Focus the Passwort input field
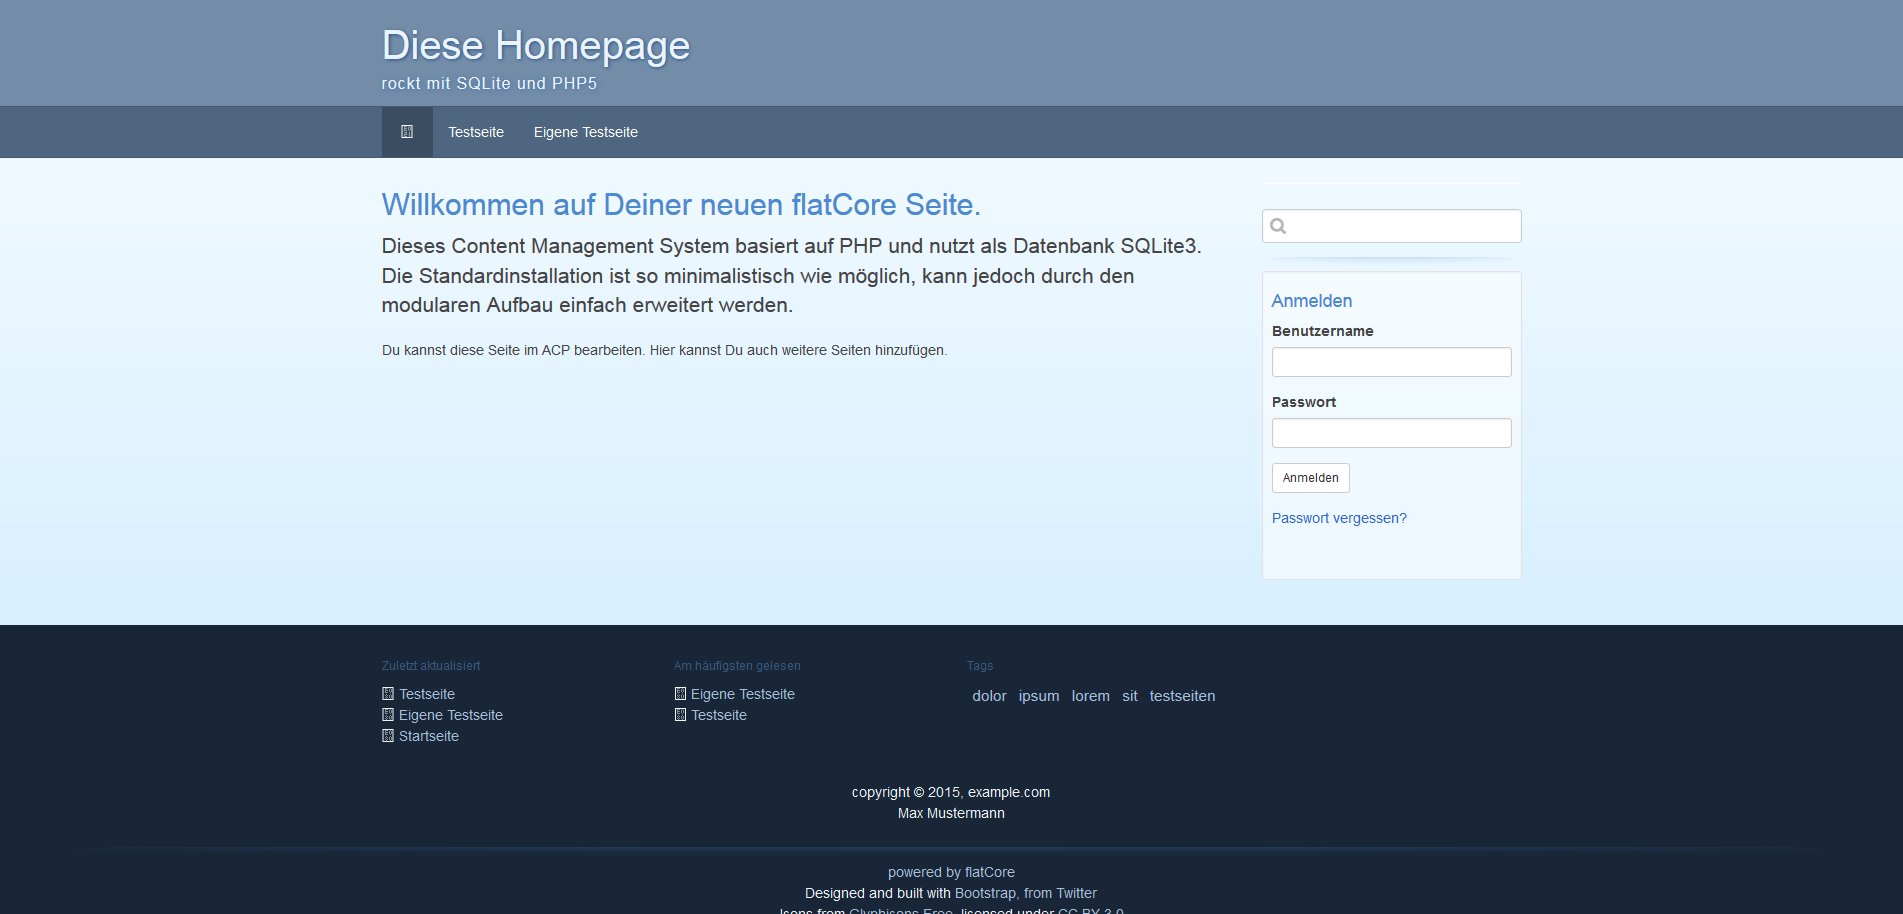Screen dimensions: 1903x914 [1391, 433]
